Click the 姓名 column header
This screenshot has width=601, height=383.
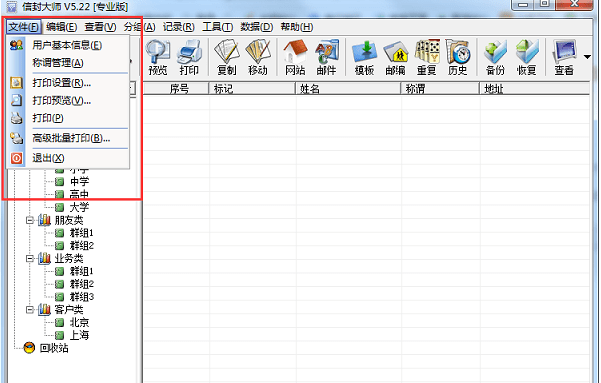(x=348, y=89)
